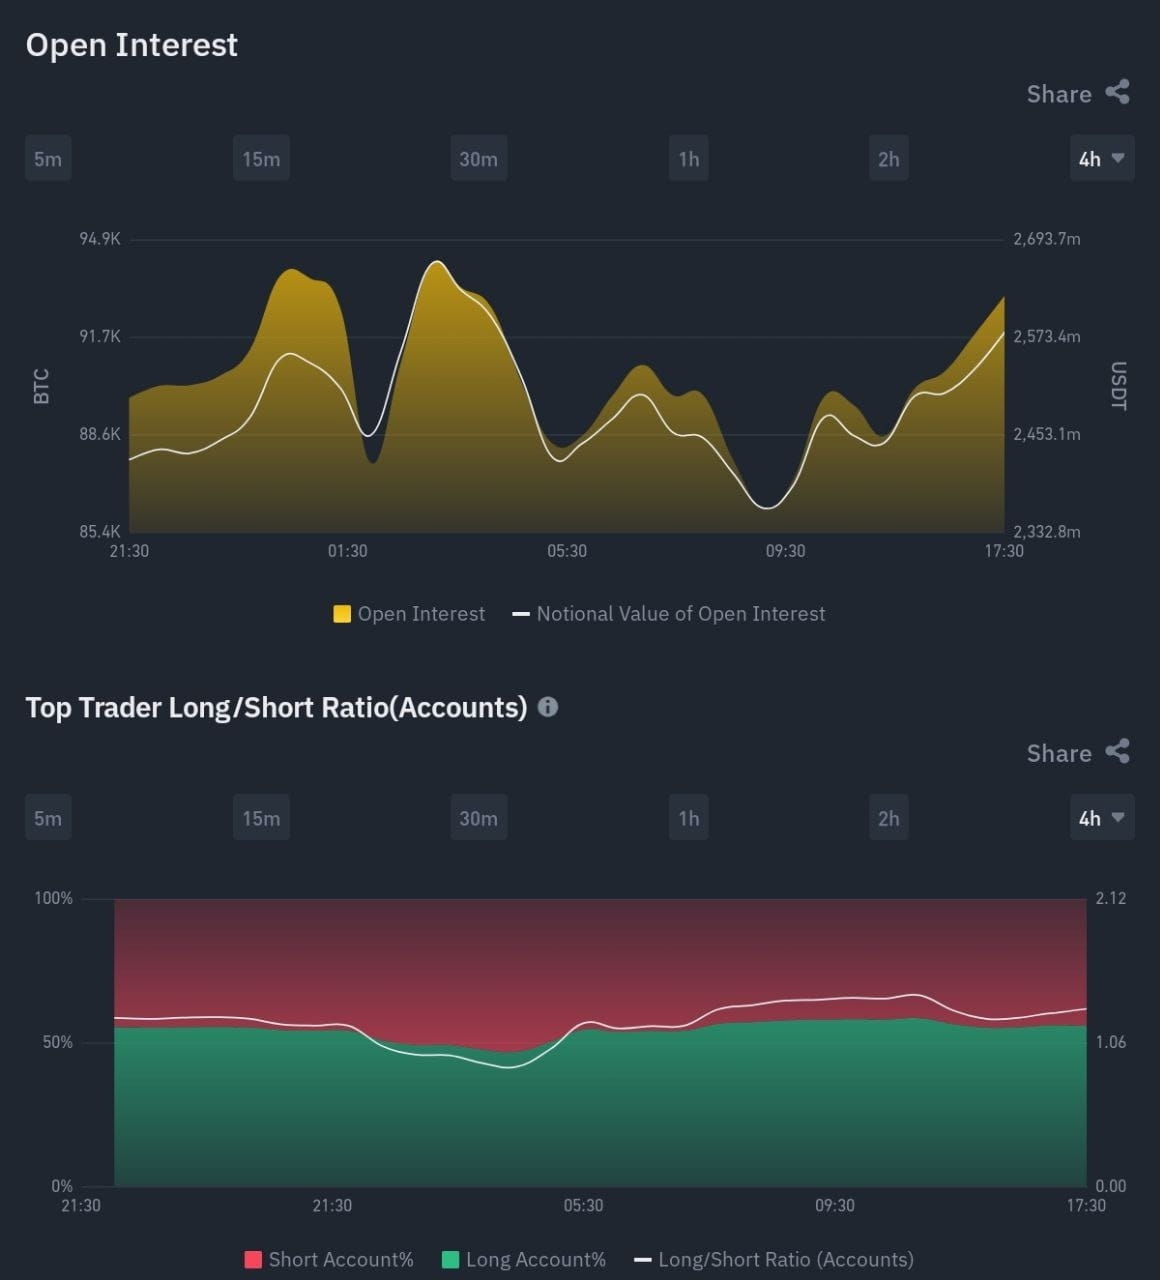The width and height of the screenshot is (1160, 1280).
Task: Click the 30m interval button on Open Interest chart
Action: [478, 158]
